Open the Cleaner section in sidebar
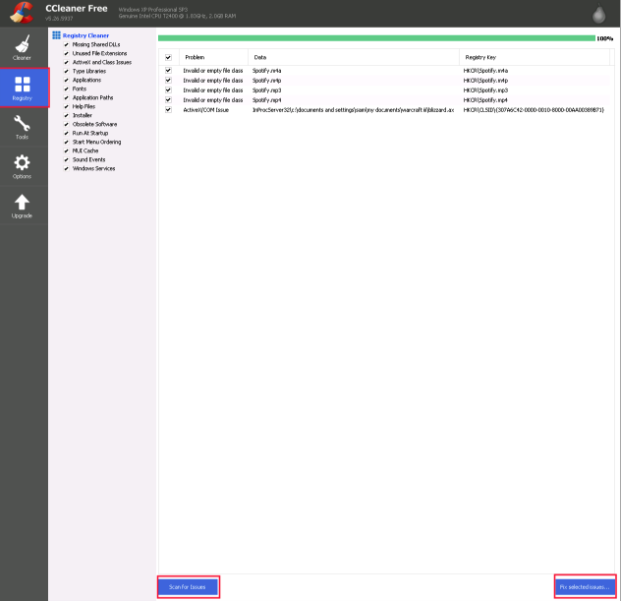The width and height of the screenshot is (622, 601). coord(22,48)
